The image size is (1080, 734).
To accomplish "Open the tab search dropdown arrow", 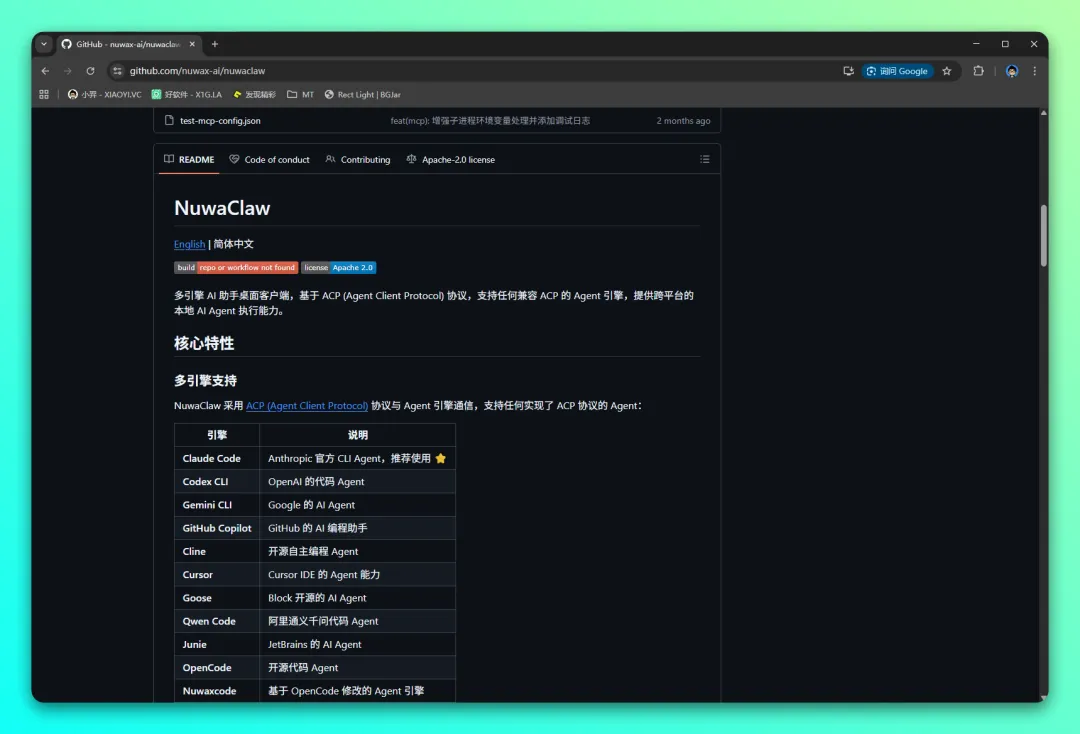I will [44, 44].
